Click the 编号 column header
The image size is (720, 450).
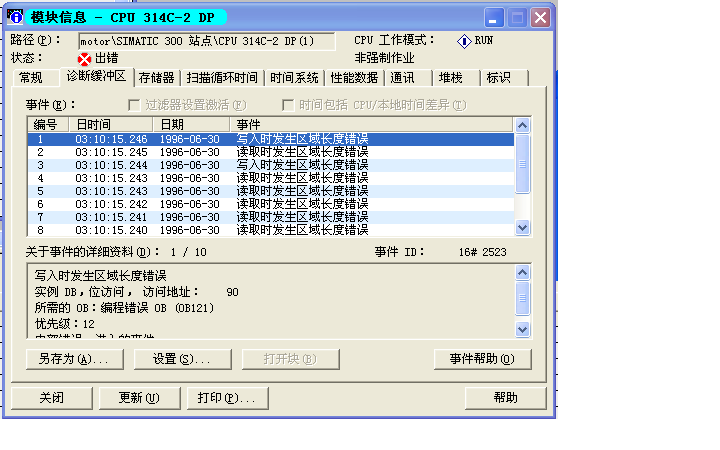tap(48, 124)
